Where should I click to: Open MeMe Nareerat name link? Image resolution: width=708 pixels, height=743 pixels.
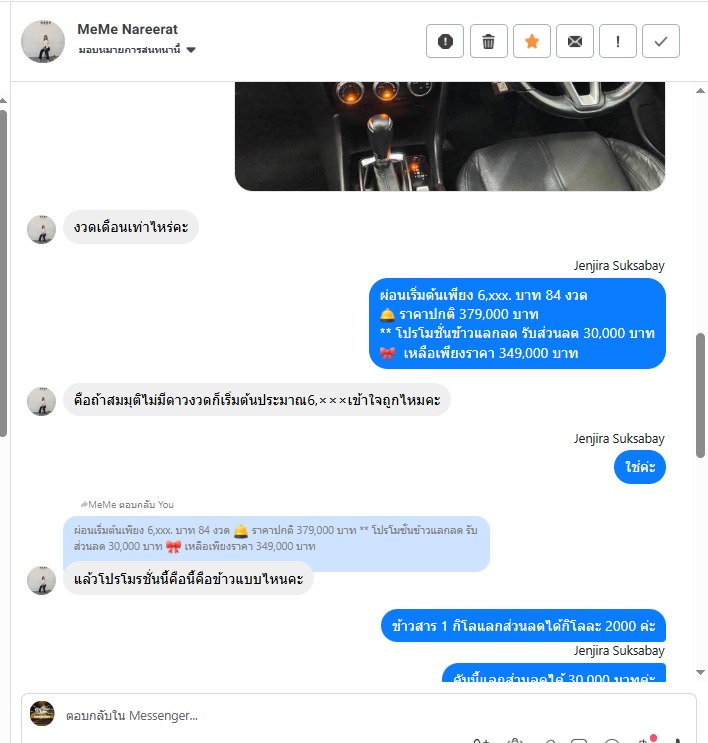[127, 29]
